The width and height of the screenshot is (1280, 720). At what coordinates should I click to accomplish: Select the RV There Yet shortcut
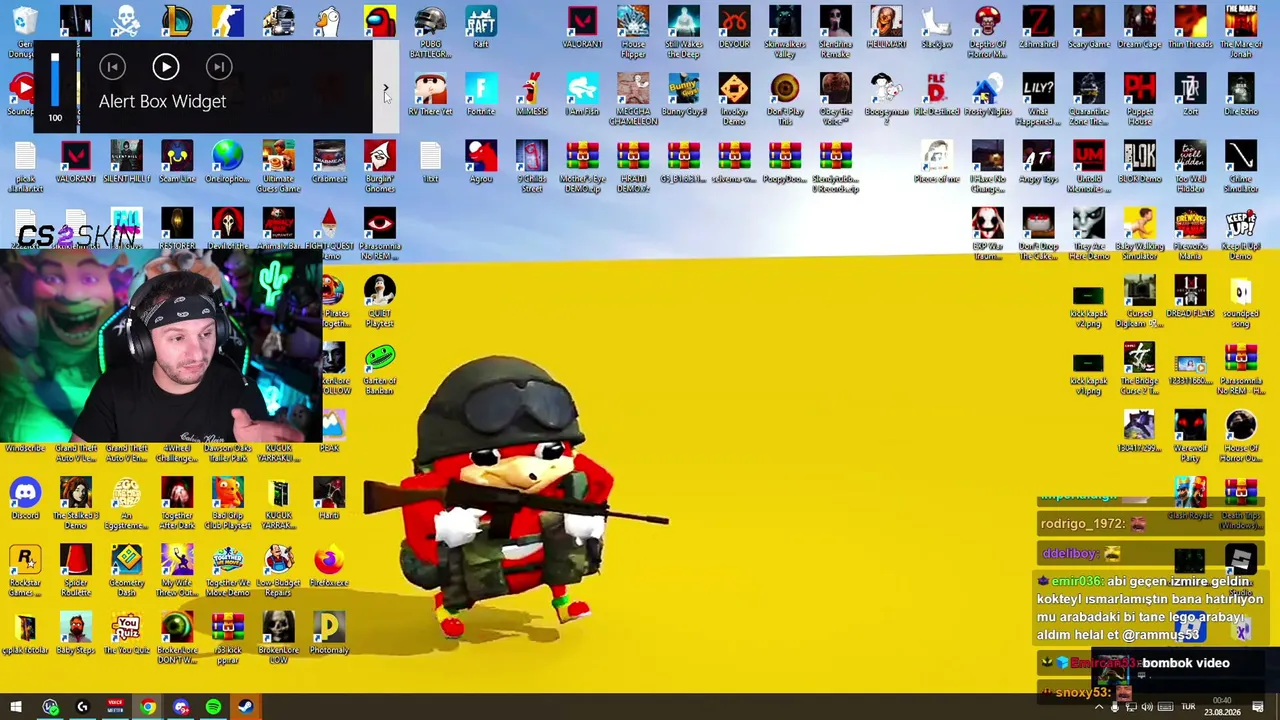click(430, 95)
